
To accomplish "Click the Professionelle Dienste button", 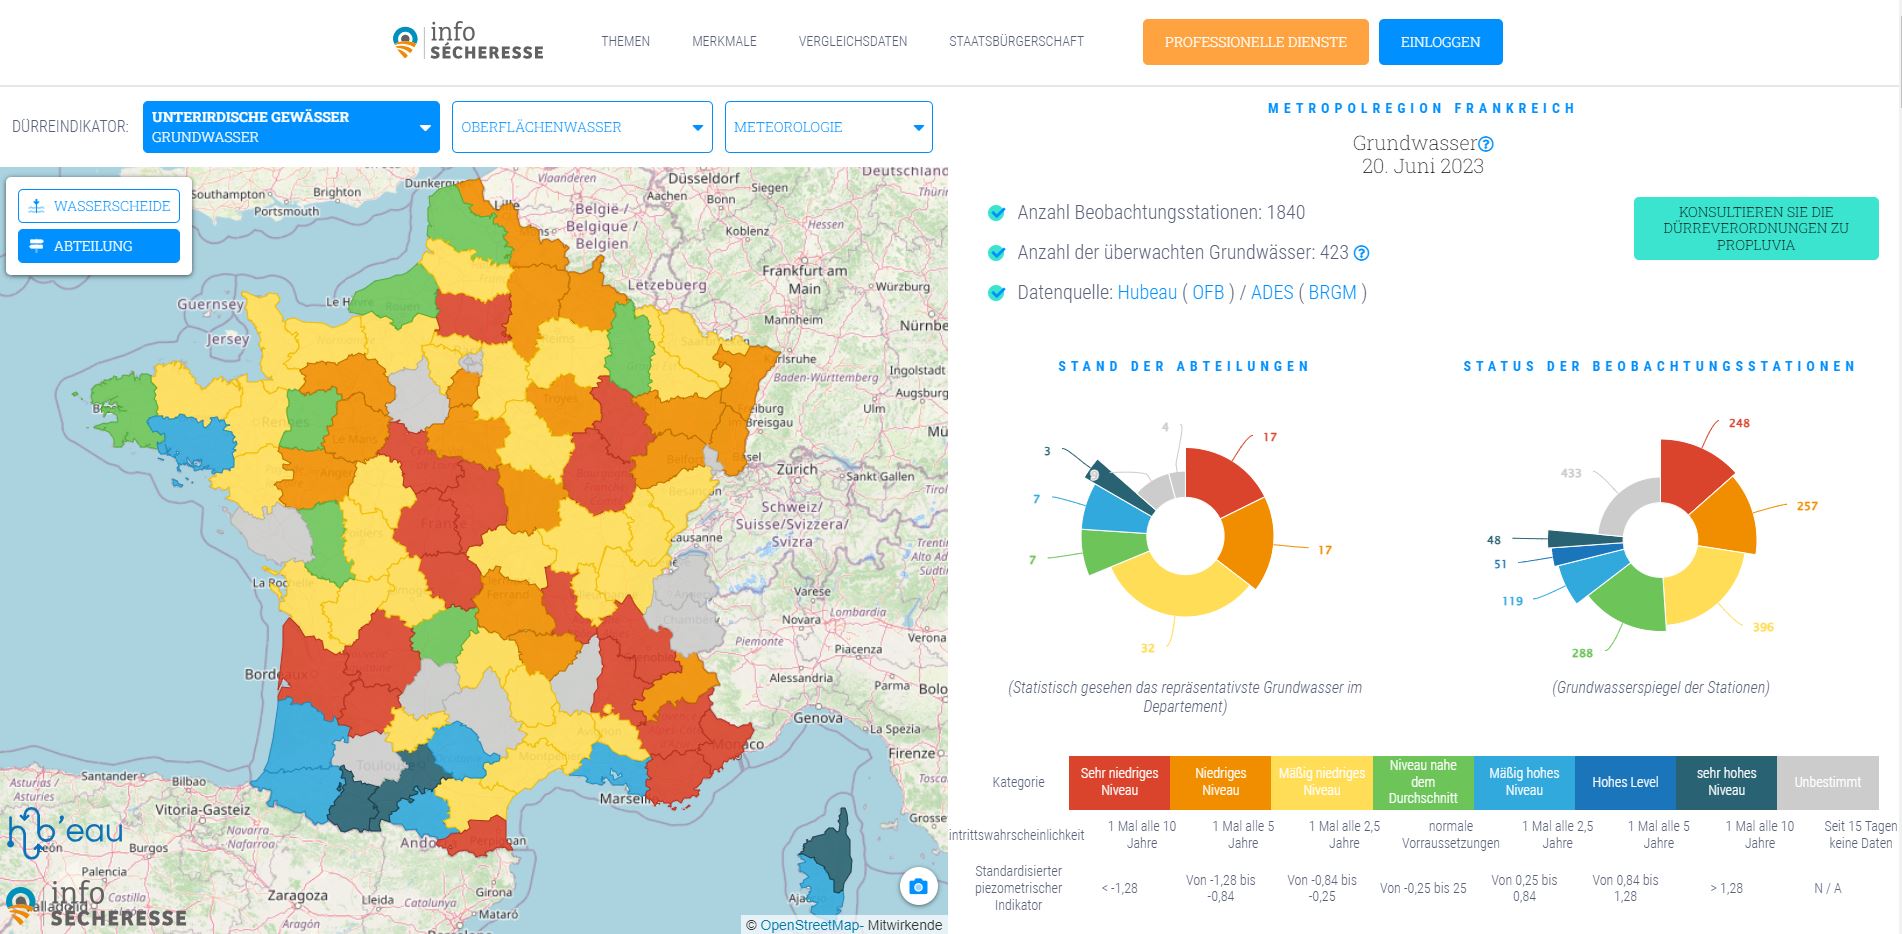I will click(x=1255, y=42).
